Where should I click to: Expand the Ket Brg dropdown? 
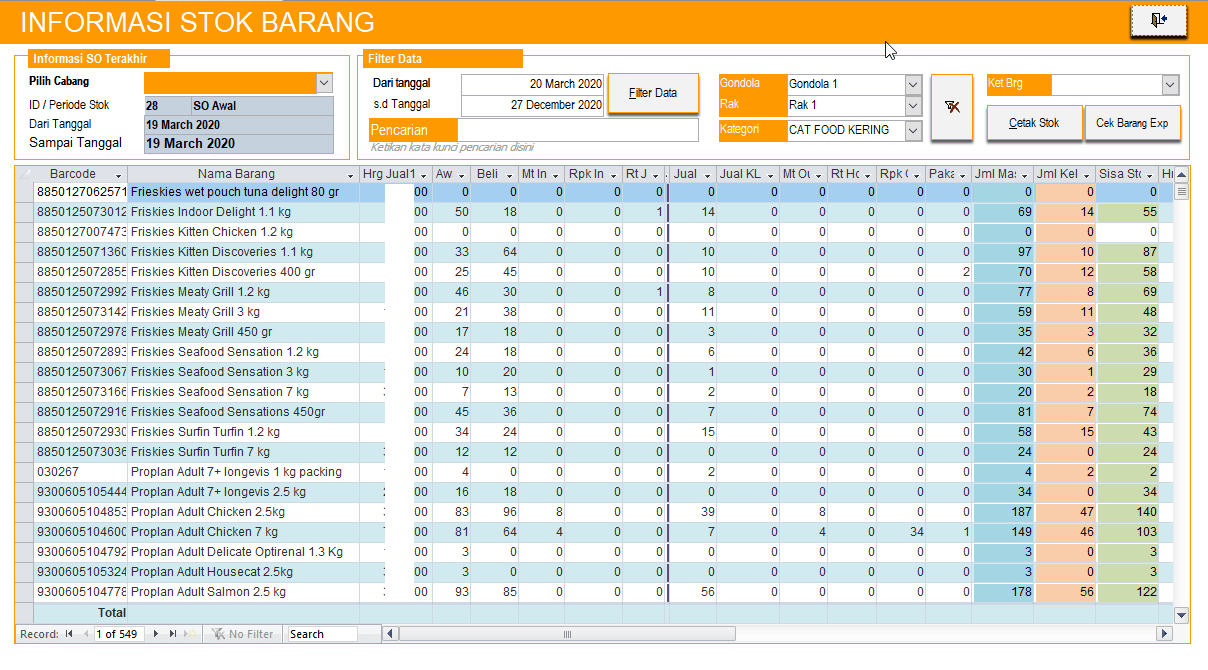point(1170,85)
